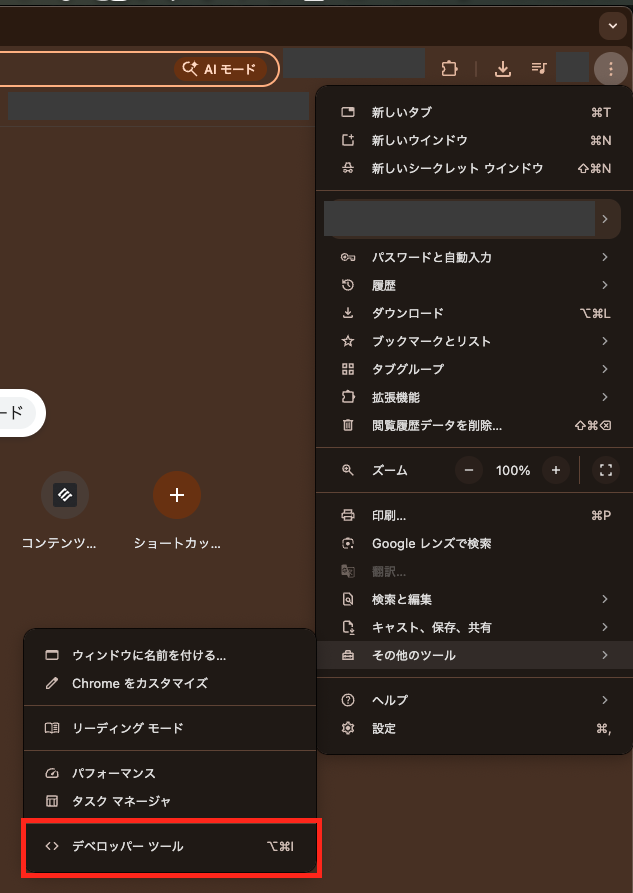Open ダウンロード menu entry

[475, 313]
